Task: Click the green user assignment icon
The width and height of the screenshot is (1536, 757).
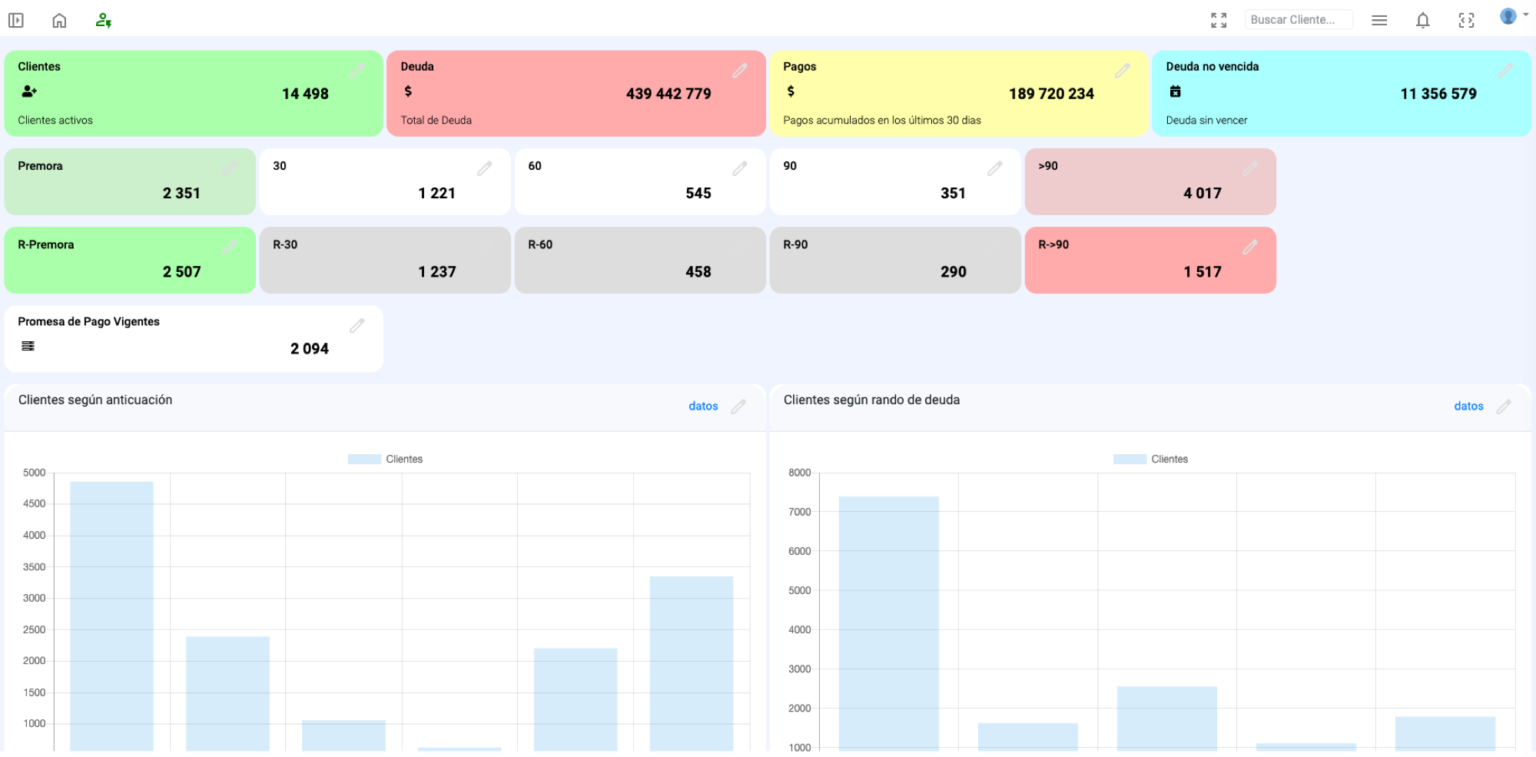Action: [x=103, y=20]
